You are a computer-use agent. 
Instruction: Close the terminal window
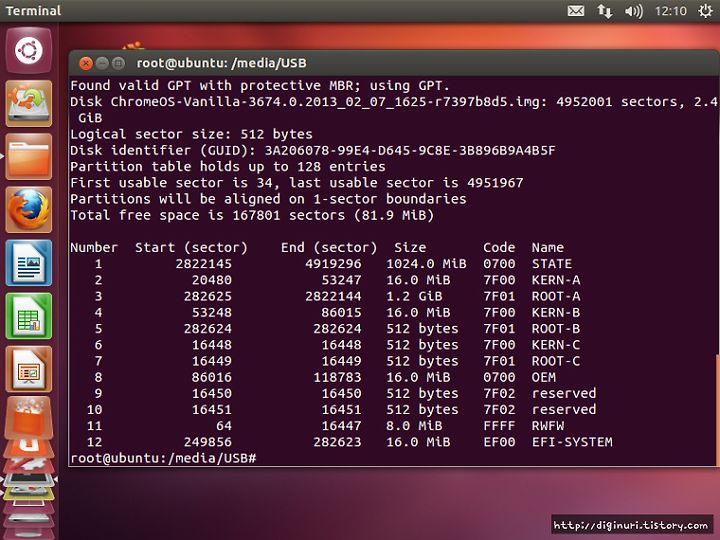[86, 63]
